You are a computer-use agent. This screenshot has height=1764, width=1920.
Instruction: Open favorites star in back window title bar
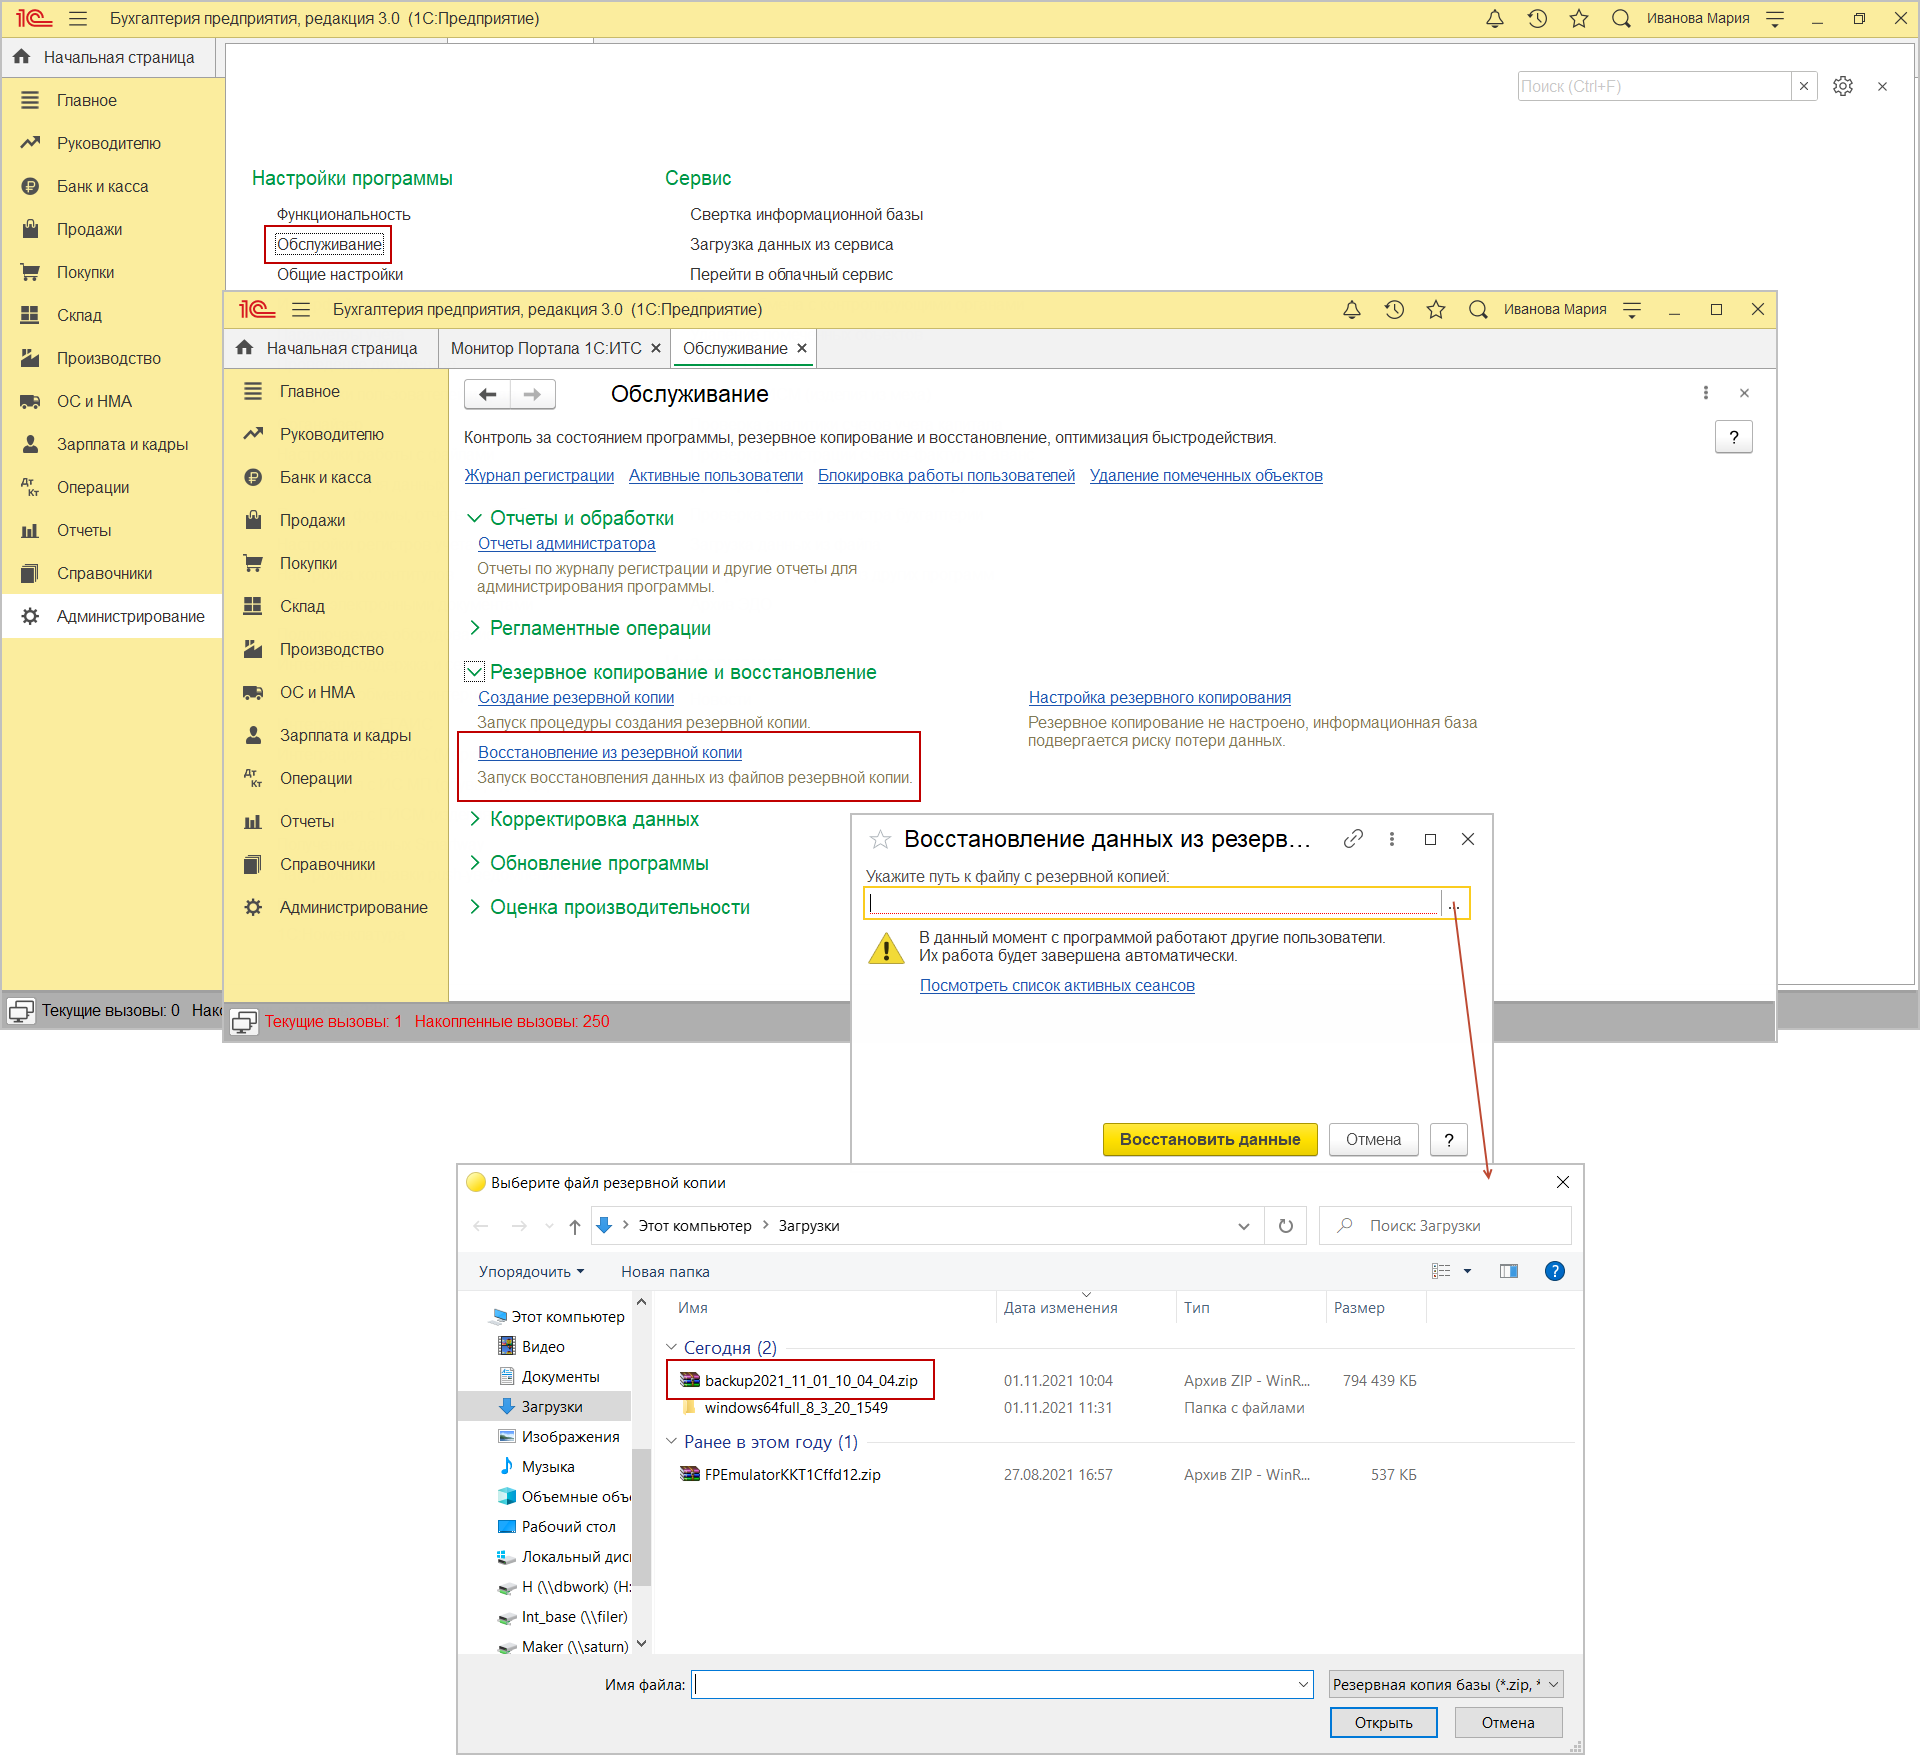click(x=1579, y=18)
